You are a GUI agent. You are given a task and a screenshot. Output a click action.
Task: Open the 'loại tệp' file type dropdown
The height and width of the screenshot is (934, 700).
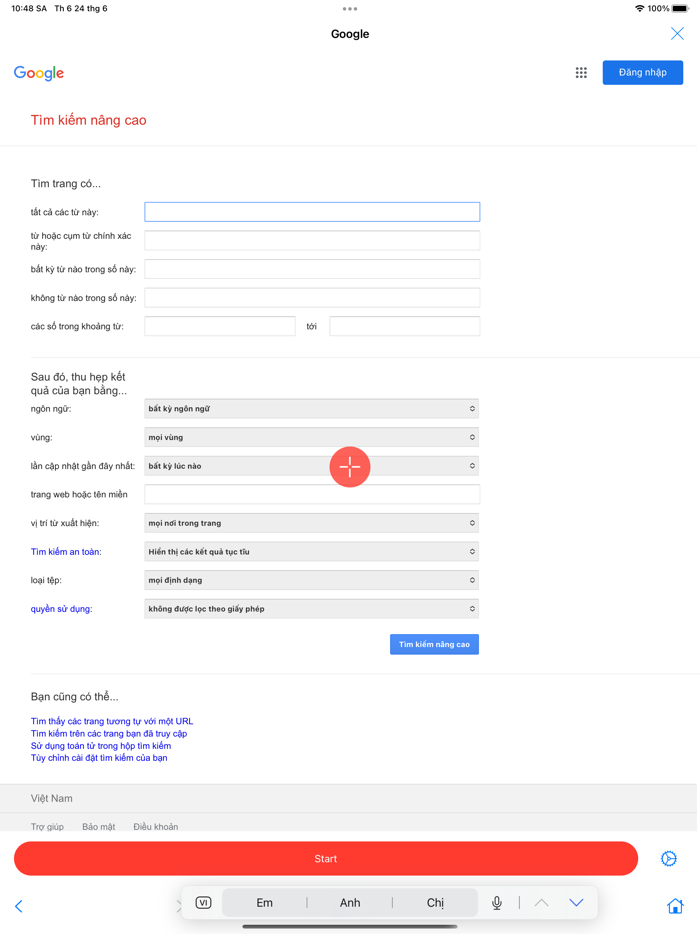(312, 580)
